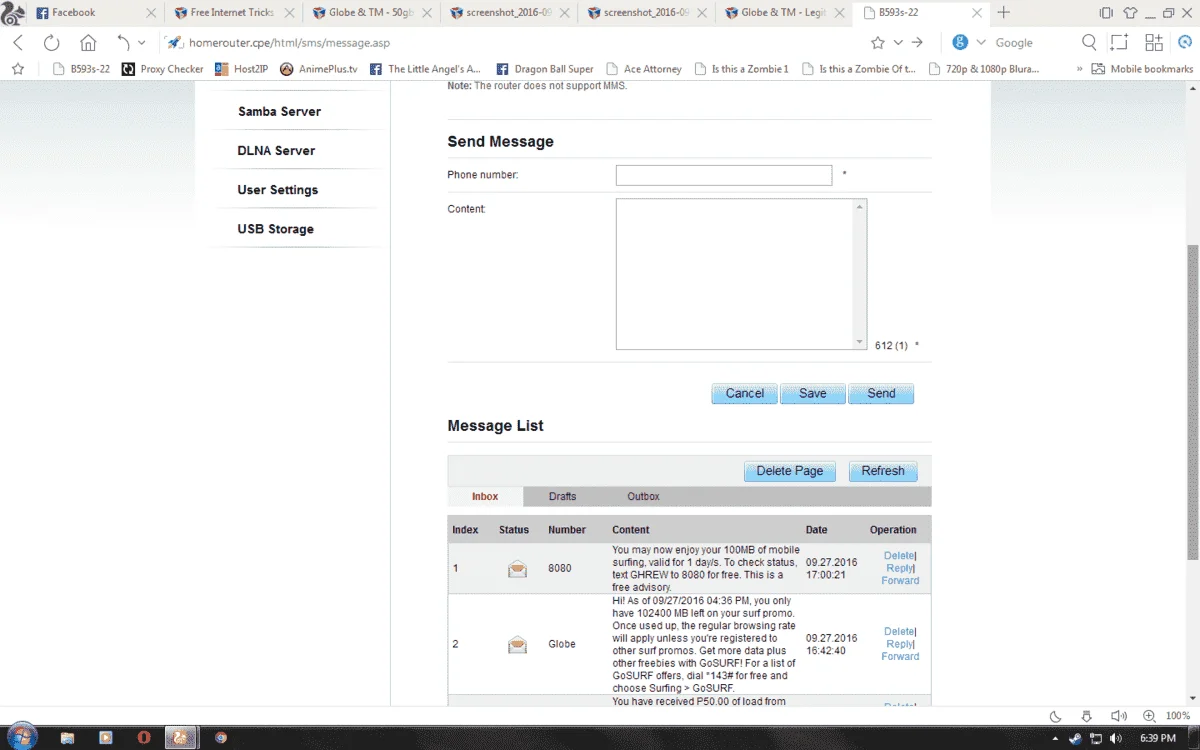This screenshot has height=750, width=1200.
Task: Open the screenshot capture tool icon
Action: pyautogui.click(x=1120, y=43)
